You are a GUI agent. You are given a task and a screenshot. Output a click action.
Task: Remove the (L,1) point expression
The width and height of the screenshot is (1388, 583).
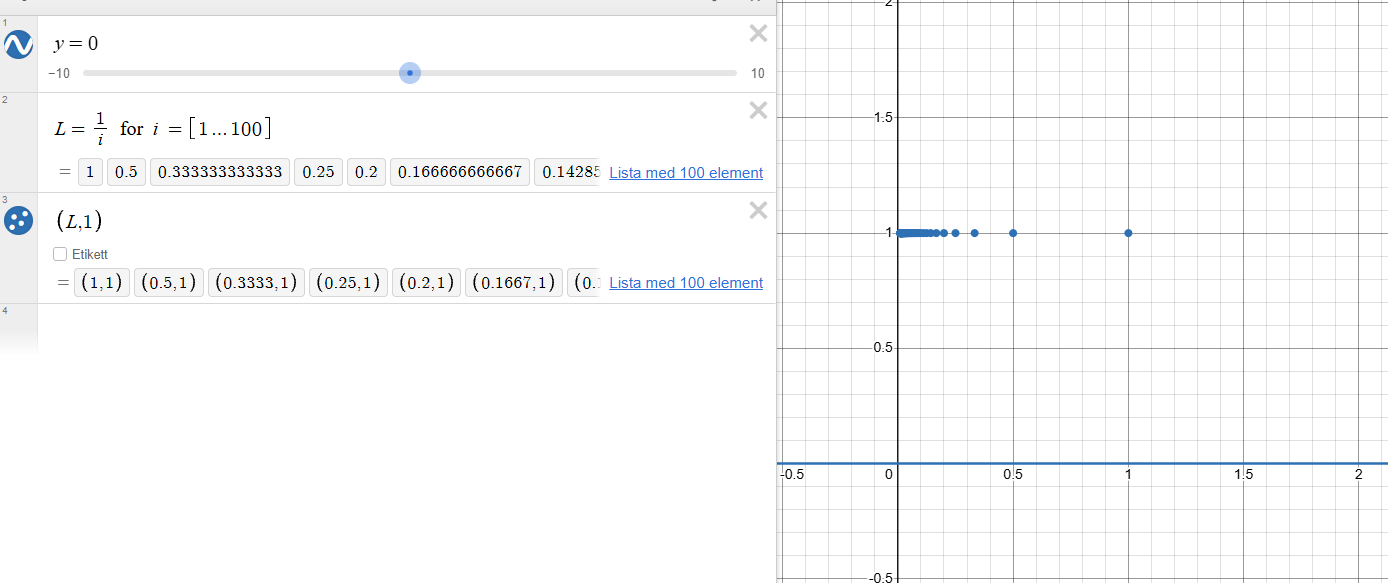[x=758, y=210]
